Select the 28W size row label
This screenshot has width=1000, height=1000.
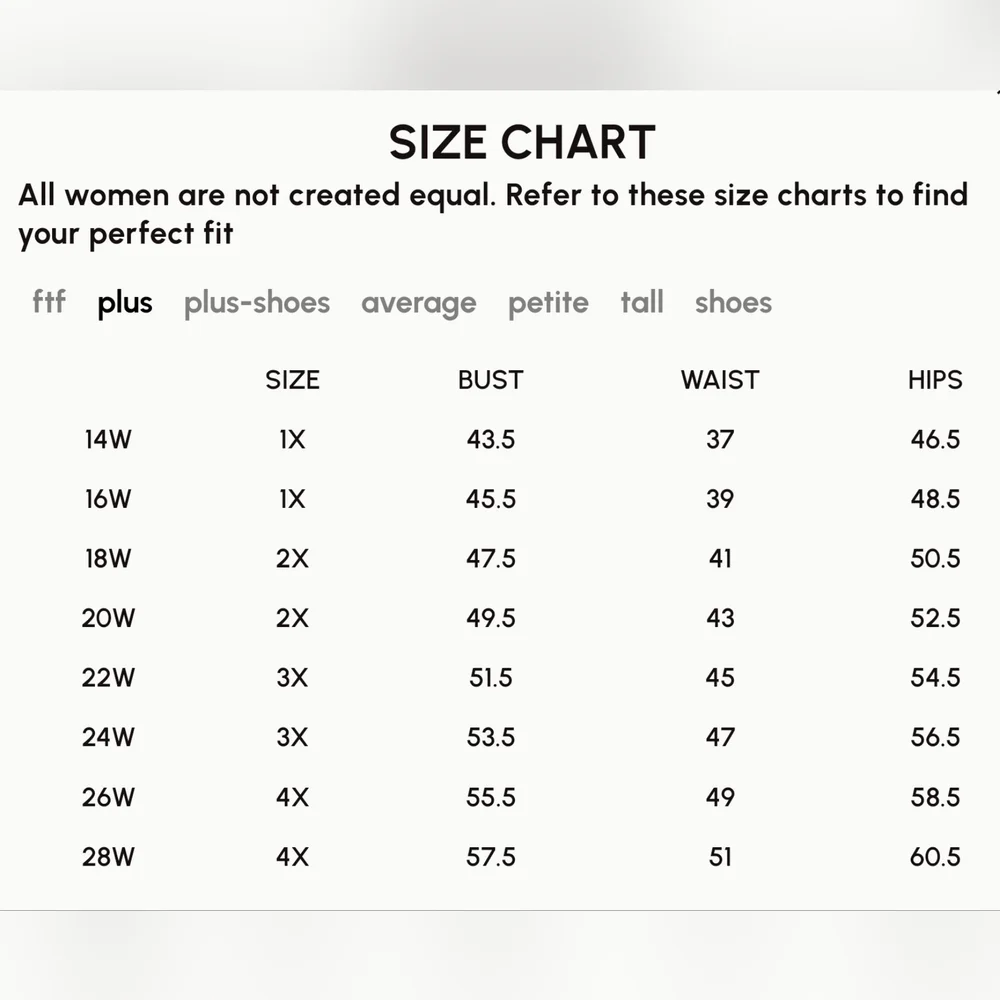tap(108, 857)
